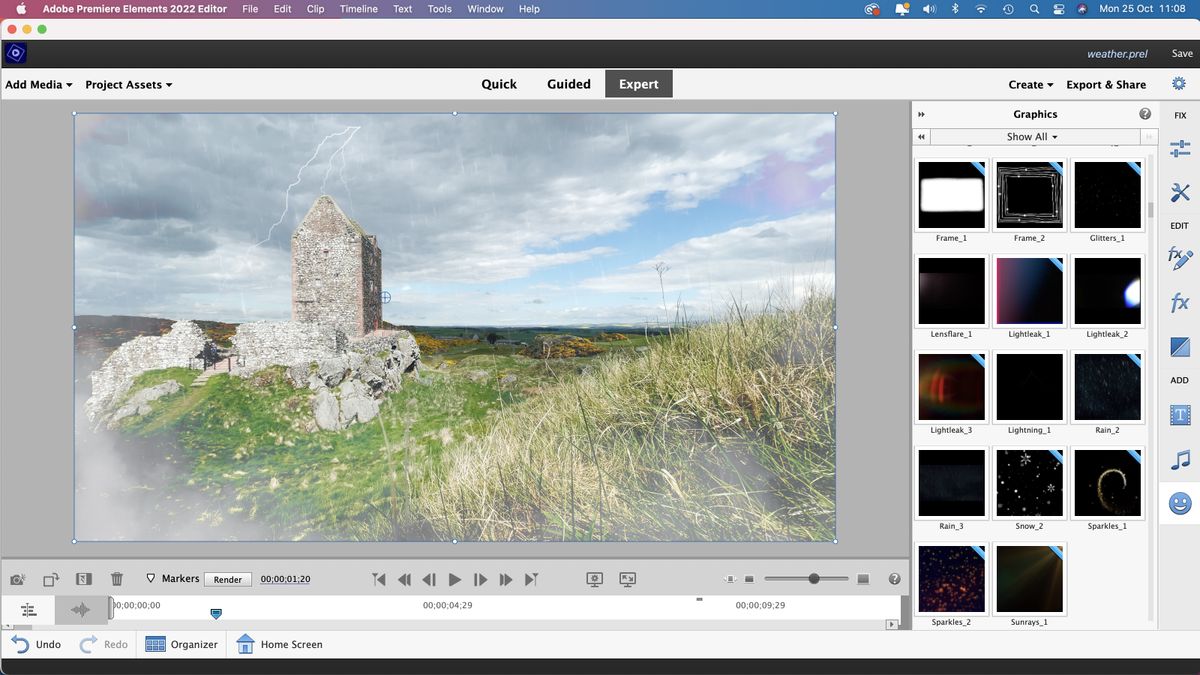Image resolution: width=1200 pixels, height=675 pixels.
Task: Step forward one frame
Action: click(480, 579)
